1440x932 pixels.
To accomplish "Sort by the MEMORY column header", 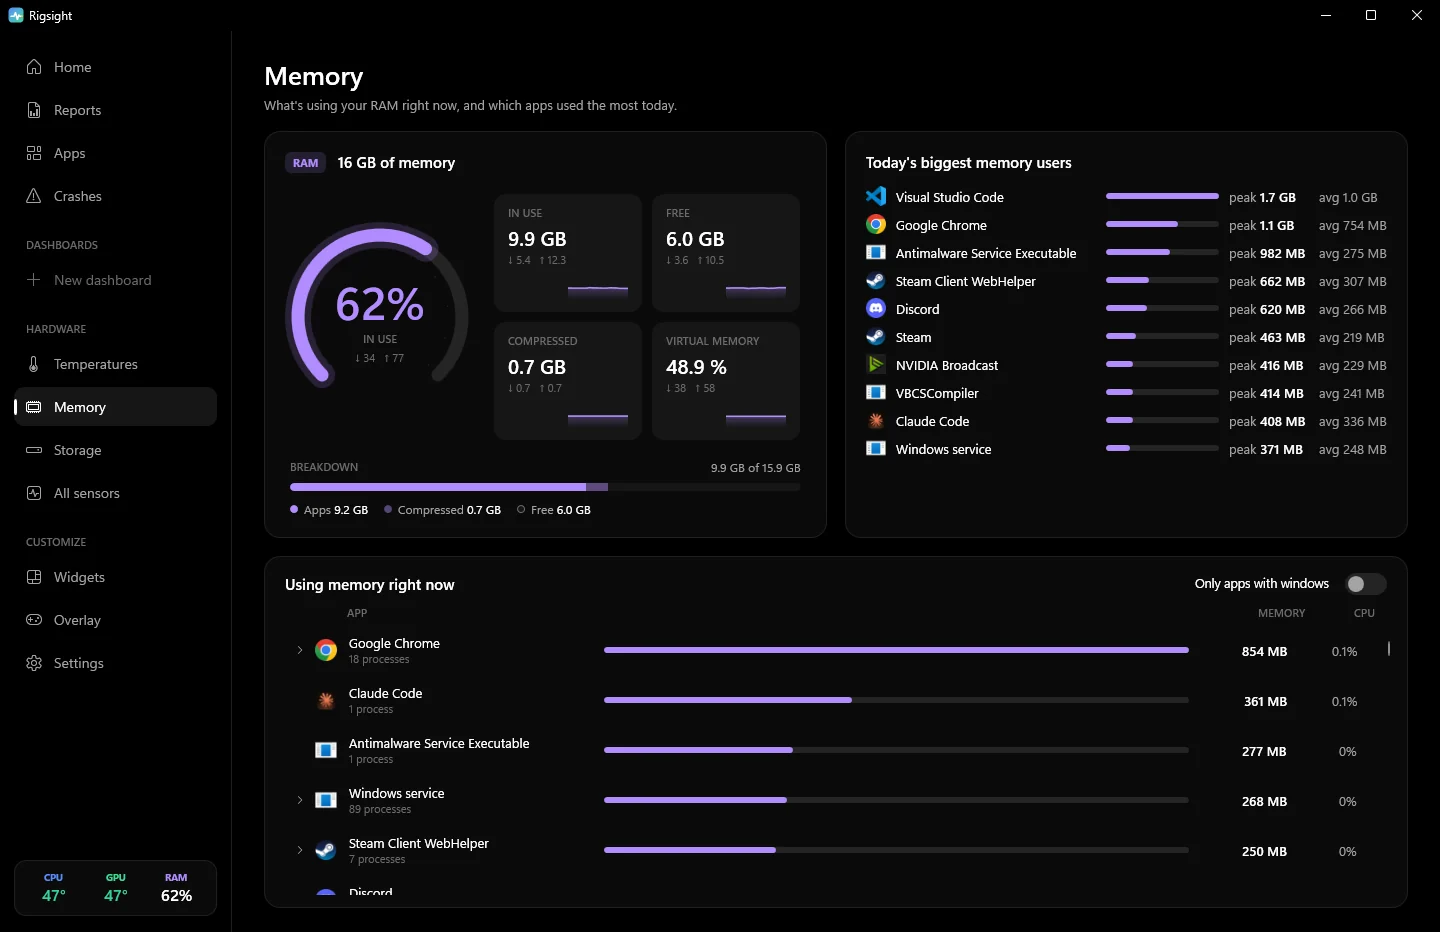I will pos(1281,613).
